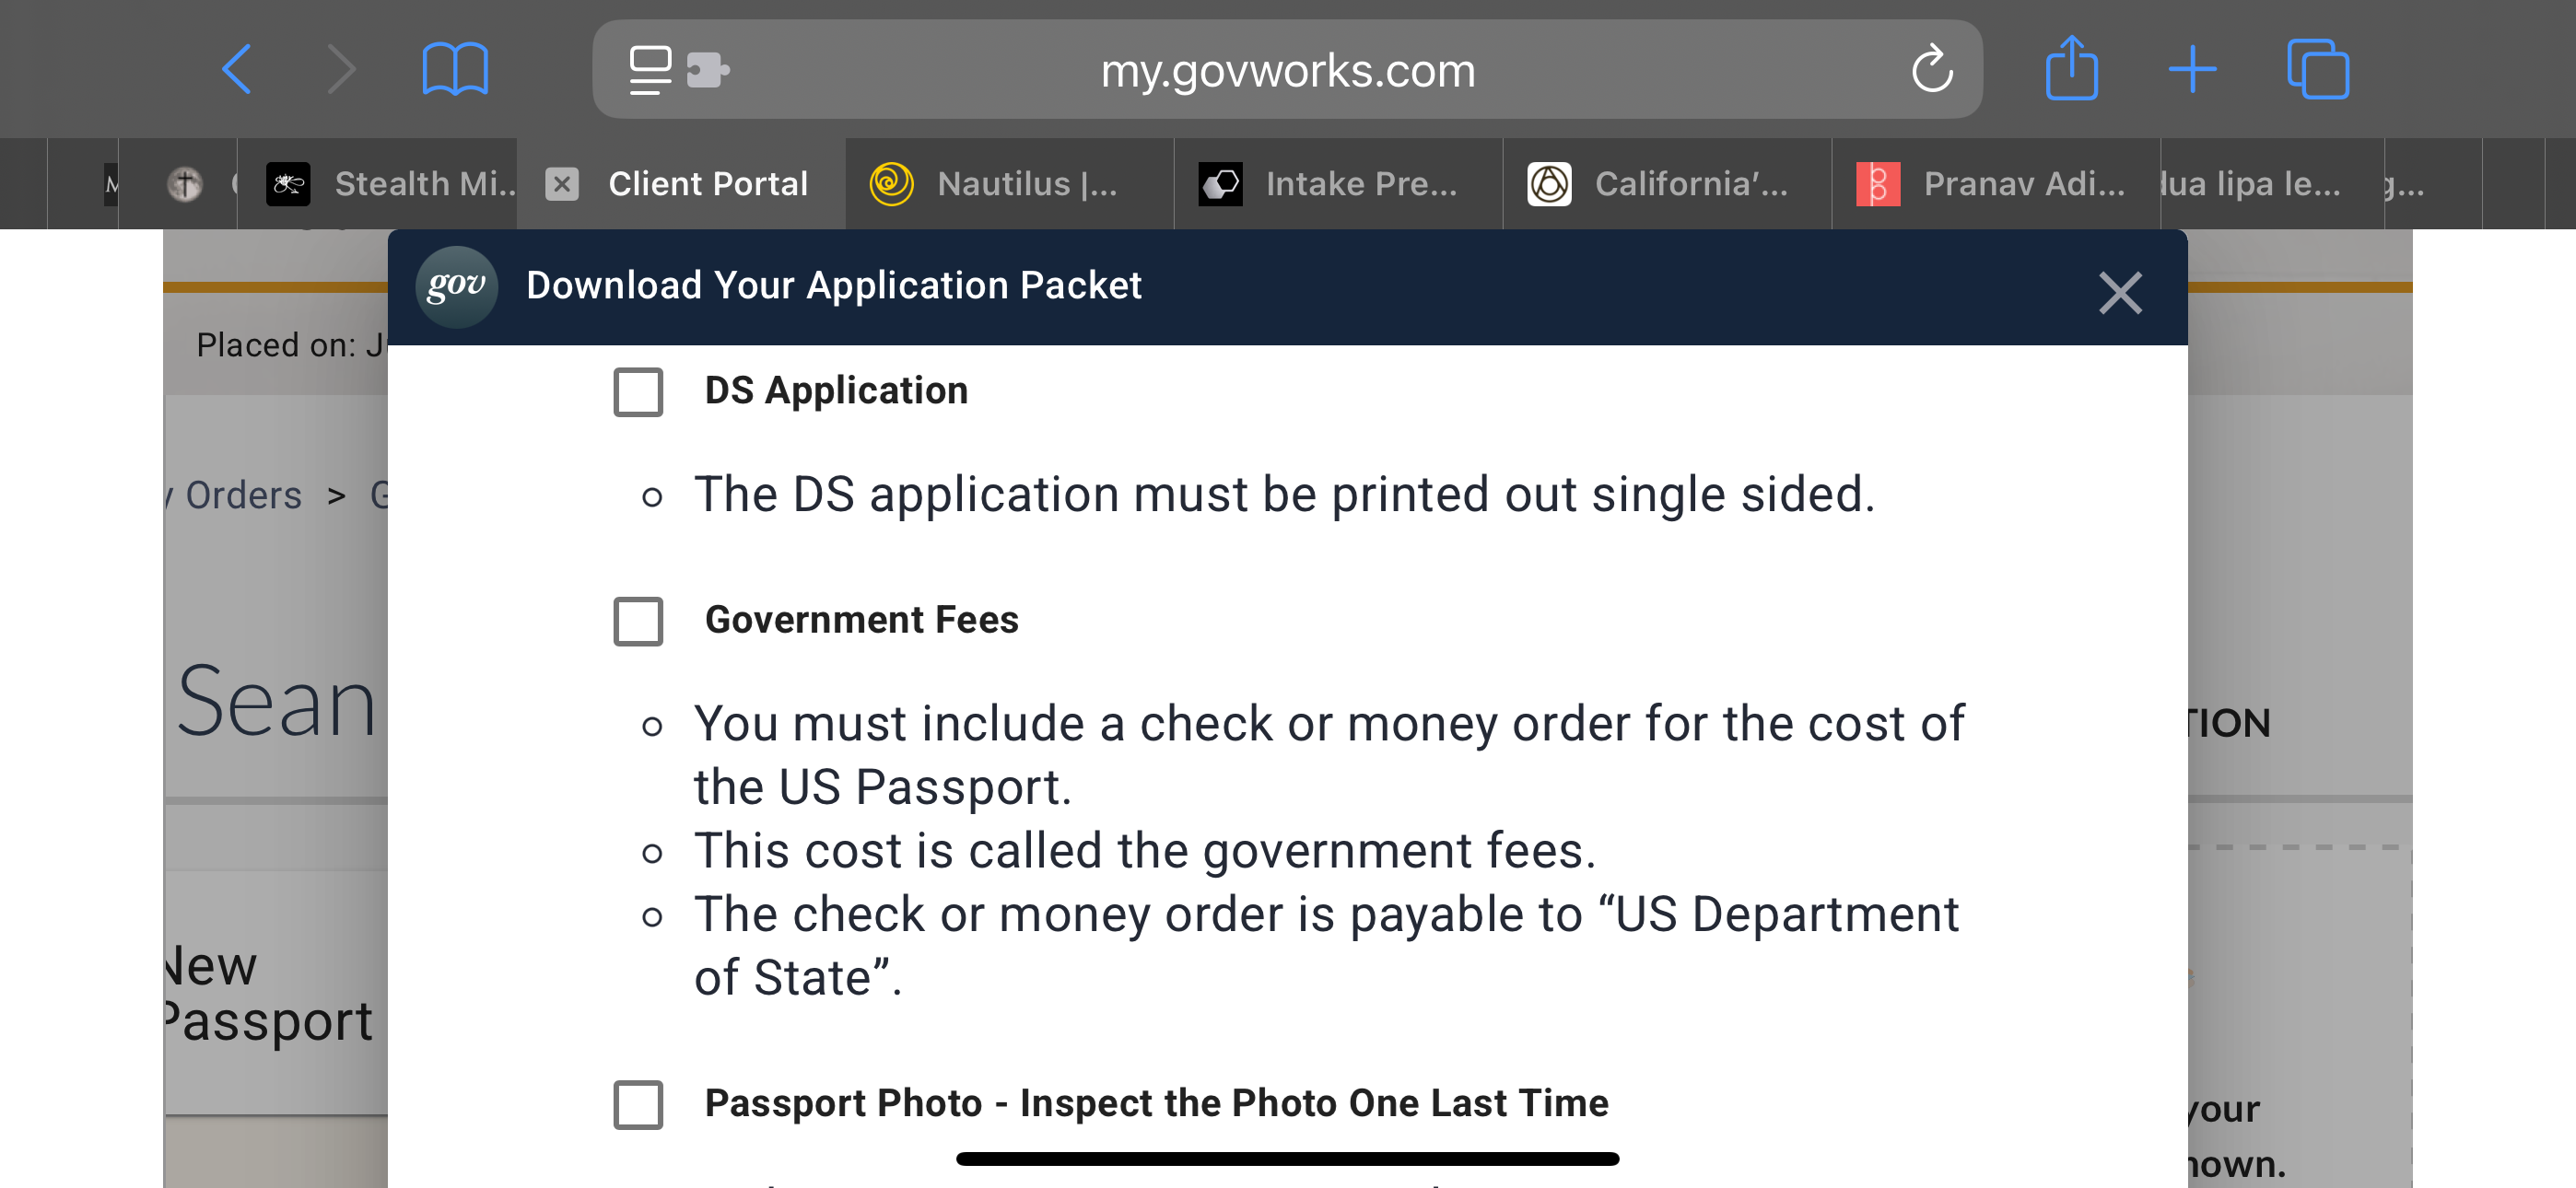Switch to the Stealth Mi.. tab
Viewport: 2576px width, 1188px height.
coord(390,184)
